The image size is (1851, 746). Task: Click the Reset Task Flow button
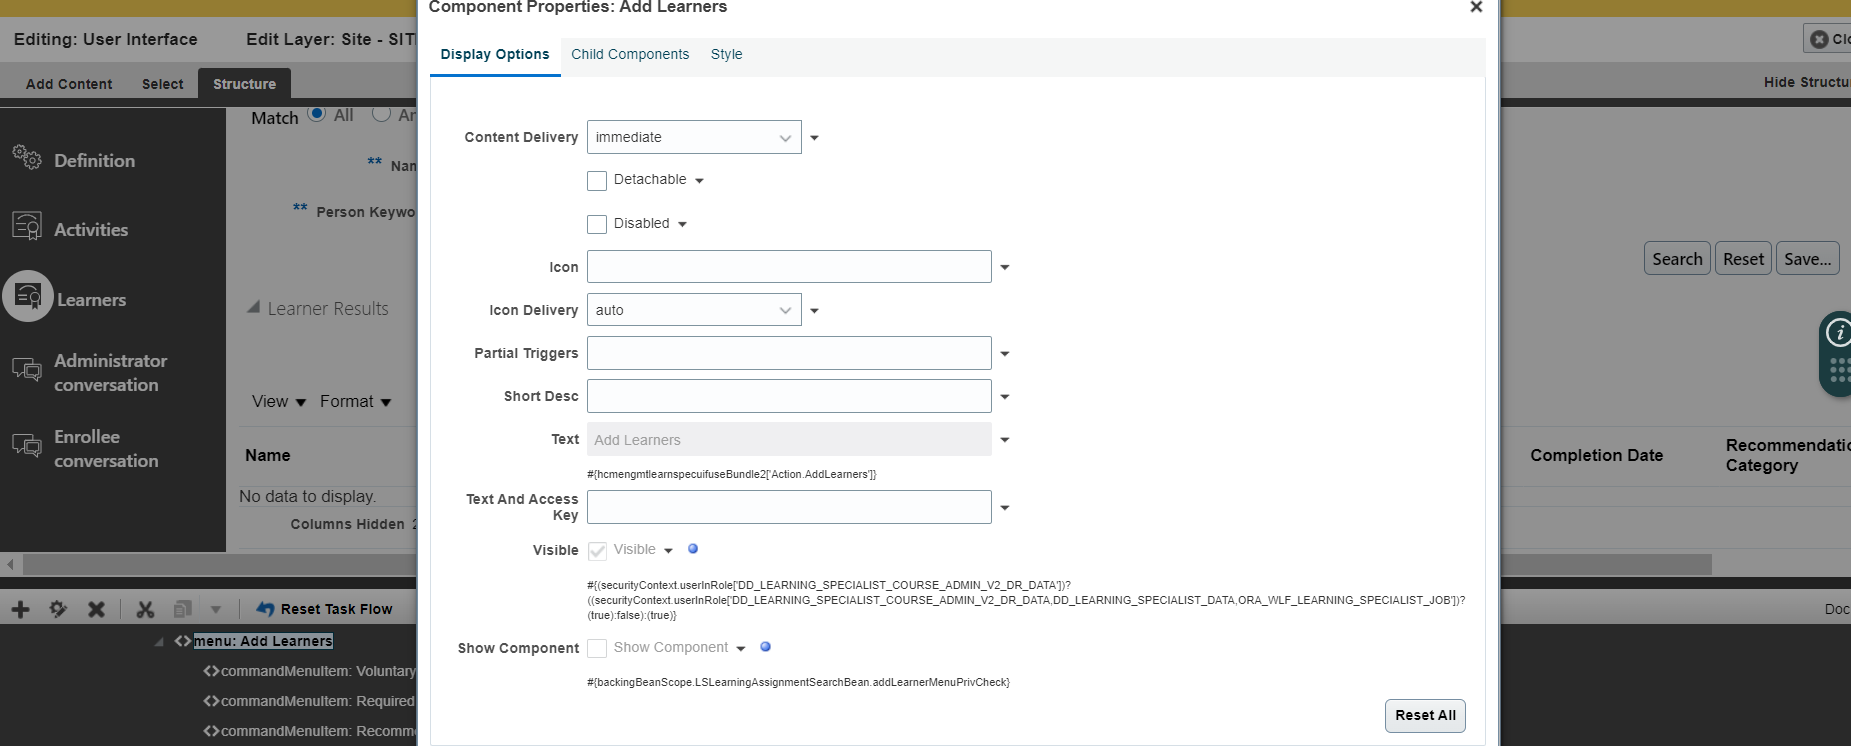pyautogui.click(x=325, y=609)
